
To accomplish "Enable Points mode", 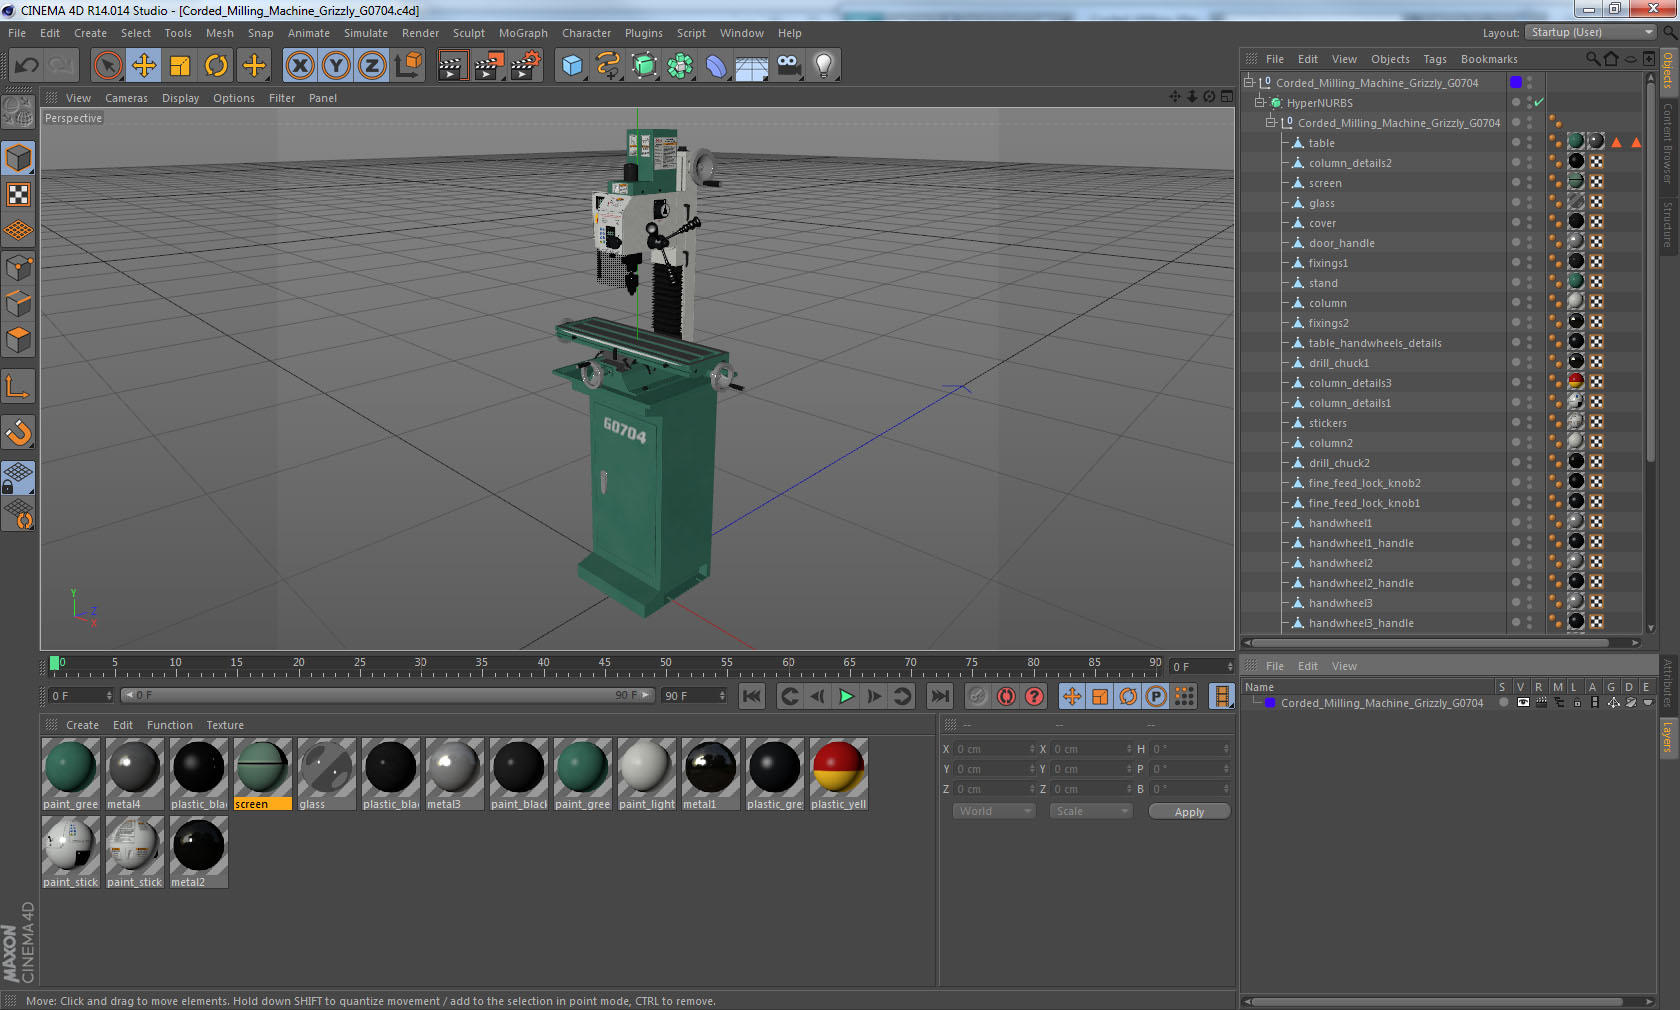I will (19, 267).
